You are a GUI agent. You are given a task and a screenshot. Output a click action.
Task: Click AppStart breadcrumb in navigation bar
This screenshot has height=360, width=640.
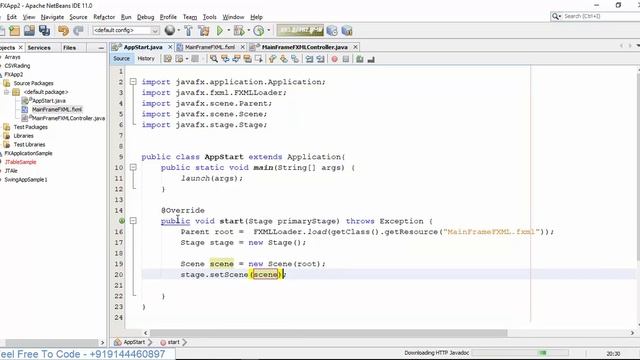click(134, 342)
